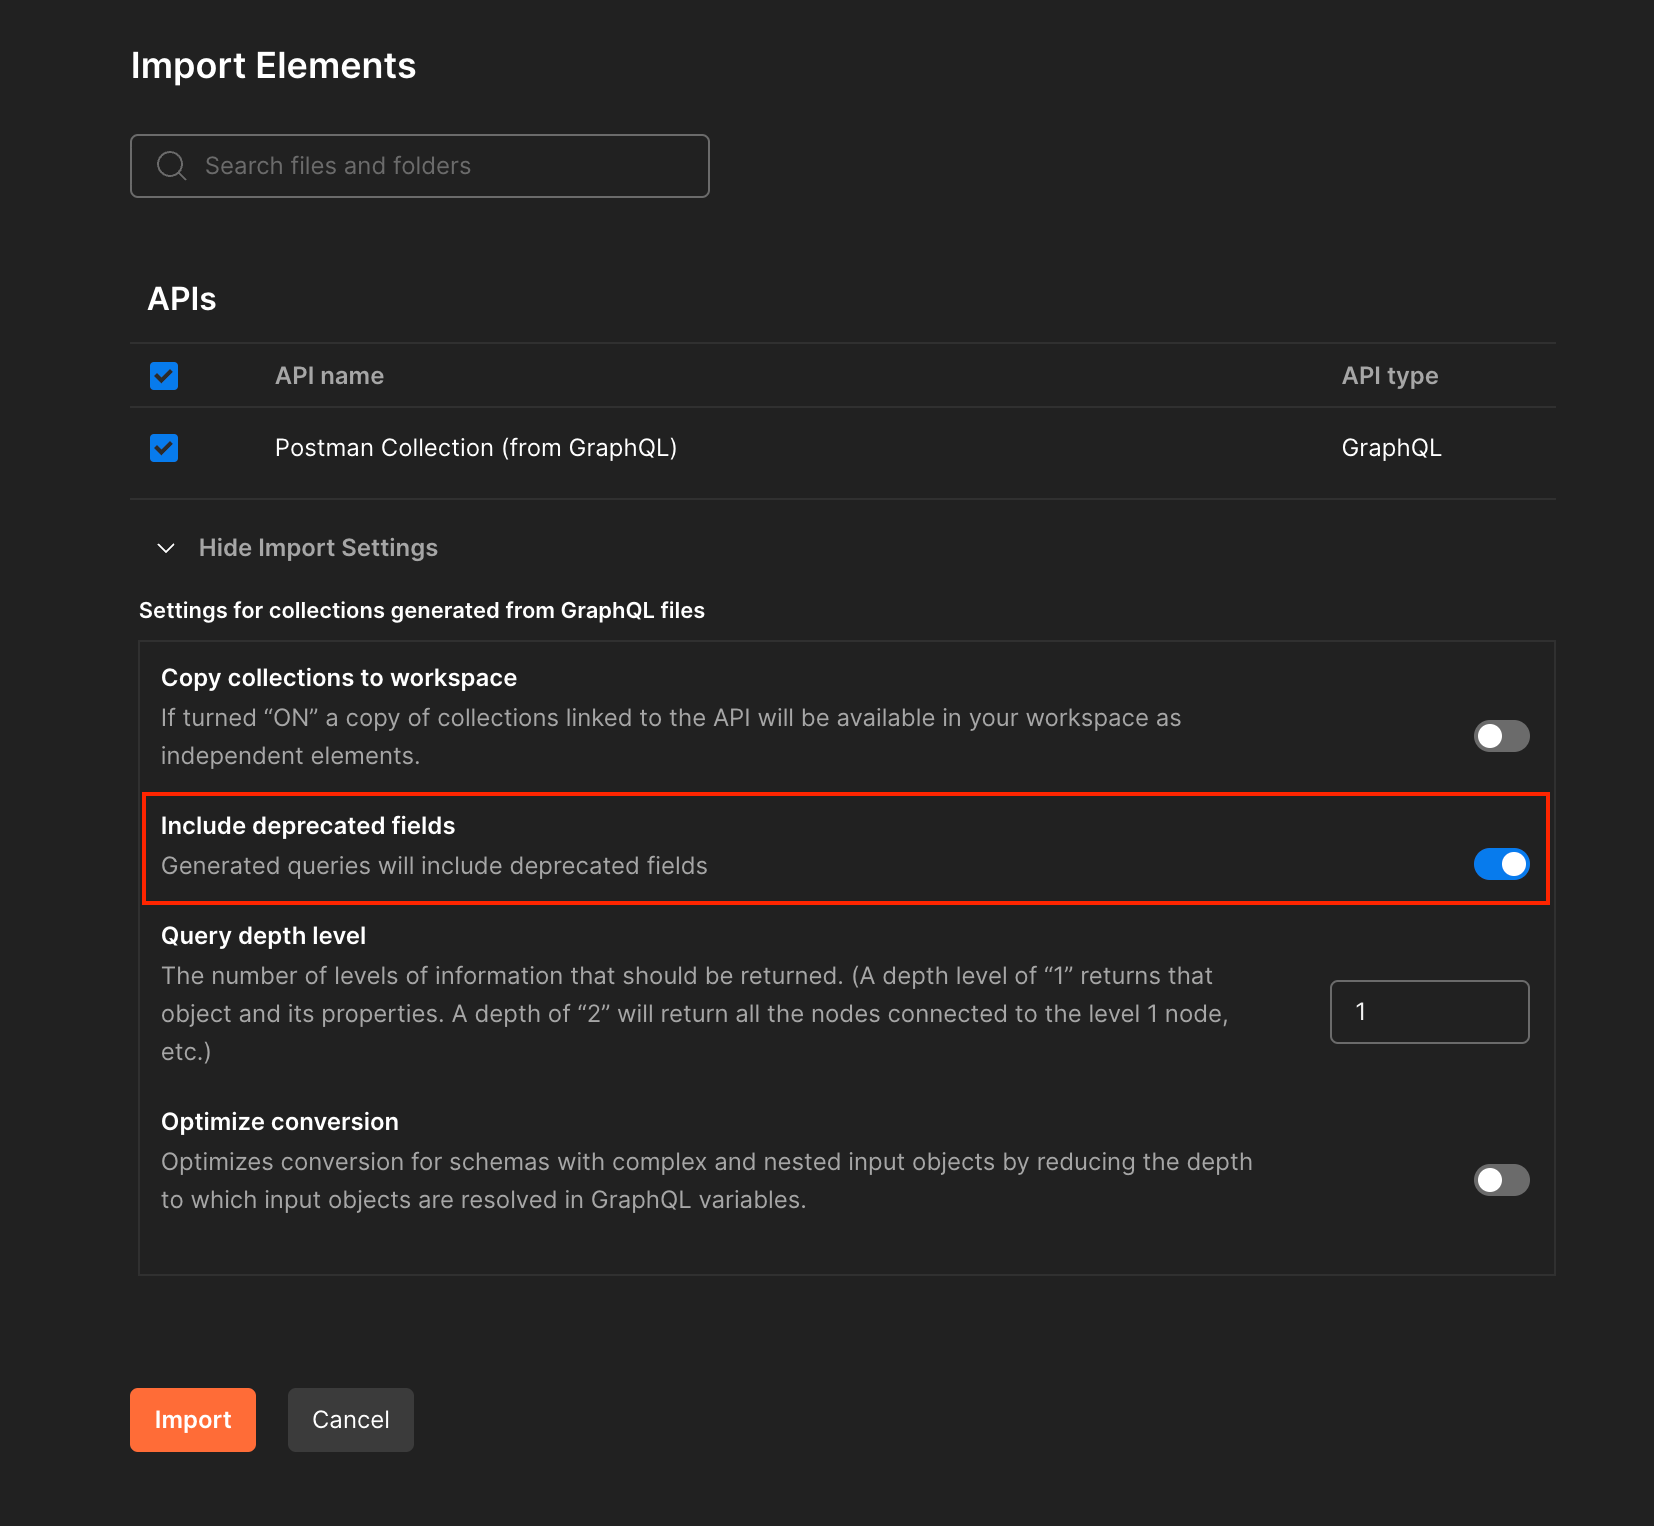Screen dimensions: 1654x1526
Task: Disable the Include deprecated fields toggle
Action: point(1501,864)
